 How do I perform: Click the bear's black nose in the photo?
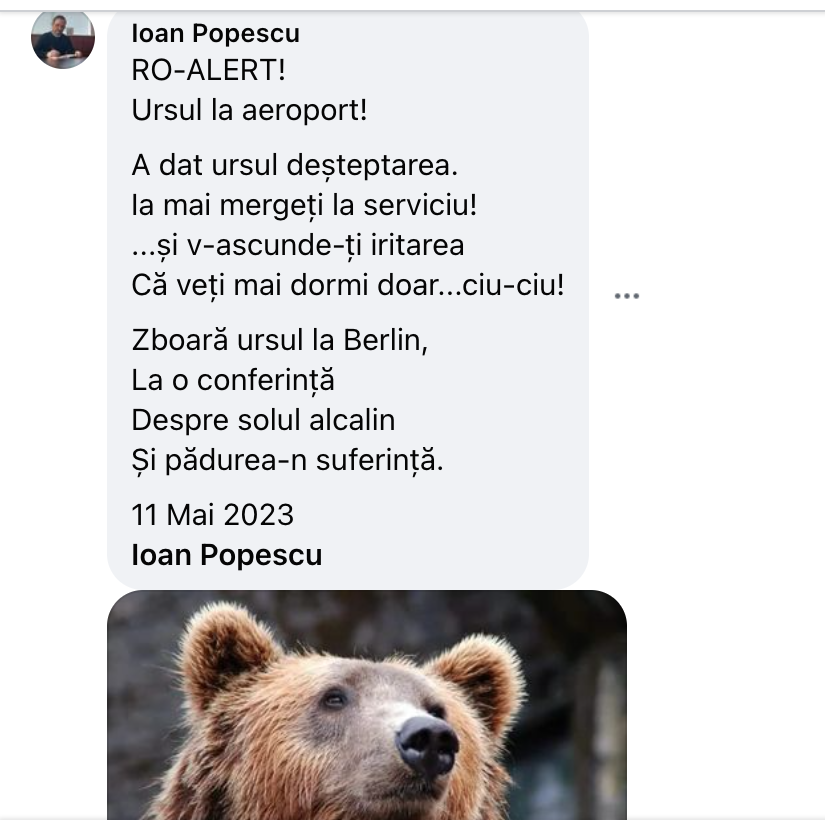427,743
